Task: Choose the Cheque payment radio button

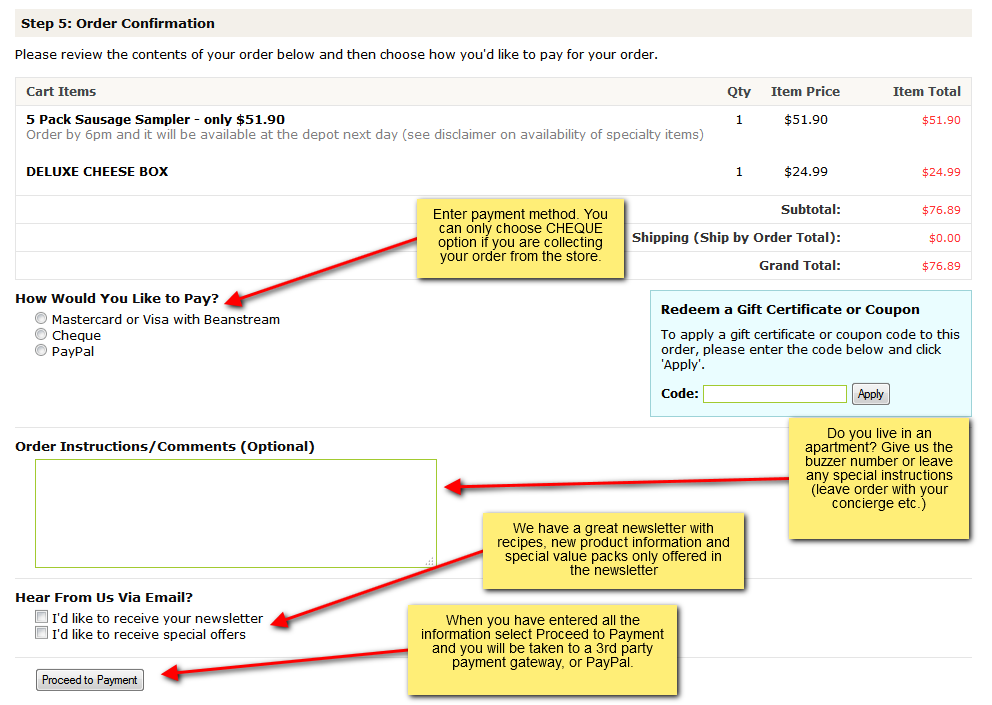Action: point(41,335)
